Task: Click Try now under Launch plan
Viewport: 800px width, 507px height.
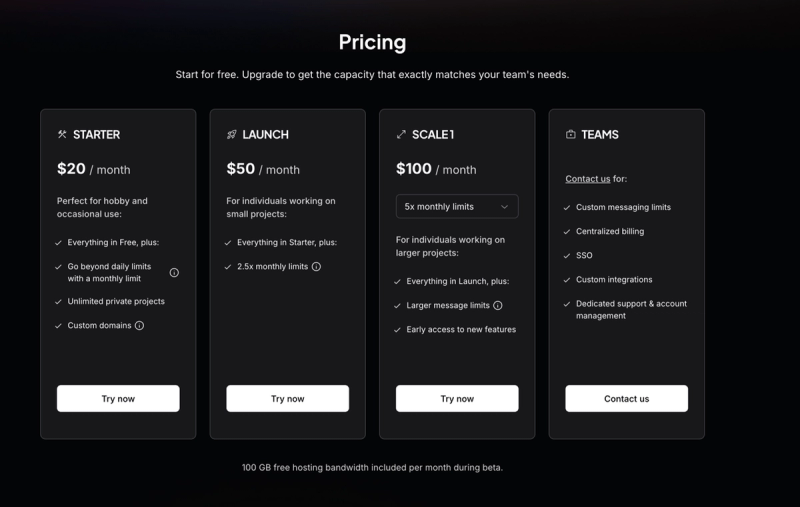Action: (x=288, y=398)
